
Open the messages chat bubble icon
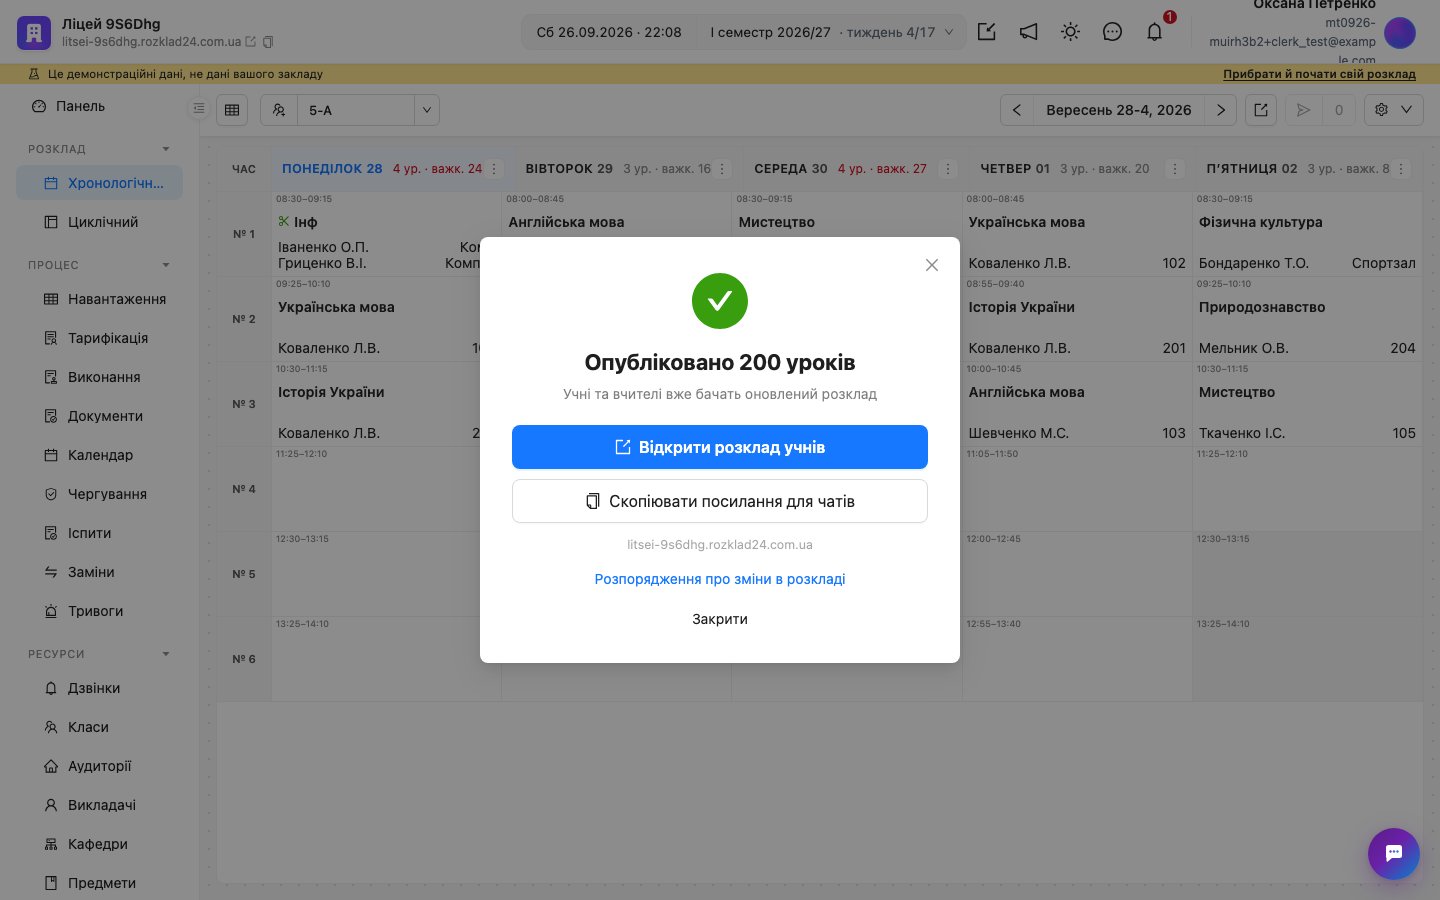[1112, 32]
